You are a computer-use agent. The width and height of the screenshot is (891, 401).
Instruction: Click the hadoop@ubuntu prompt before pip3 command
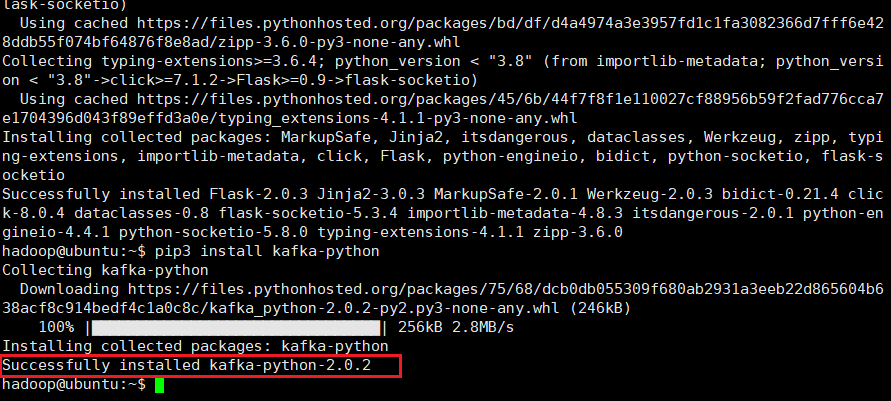click(74, 251)
